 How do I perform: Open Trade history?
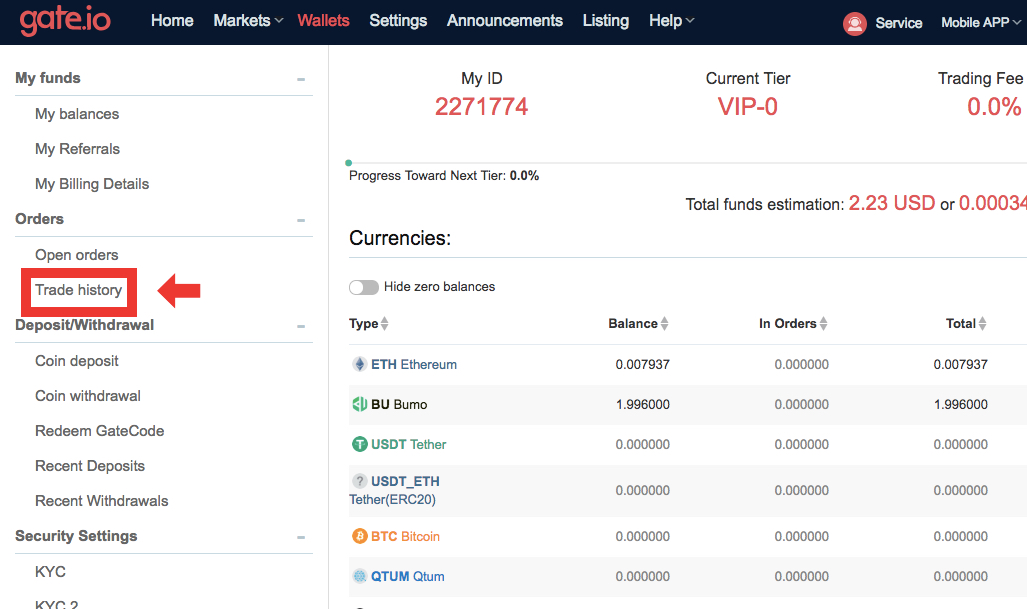click(x=79, y=290)
